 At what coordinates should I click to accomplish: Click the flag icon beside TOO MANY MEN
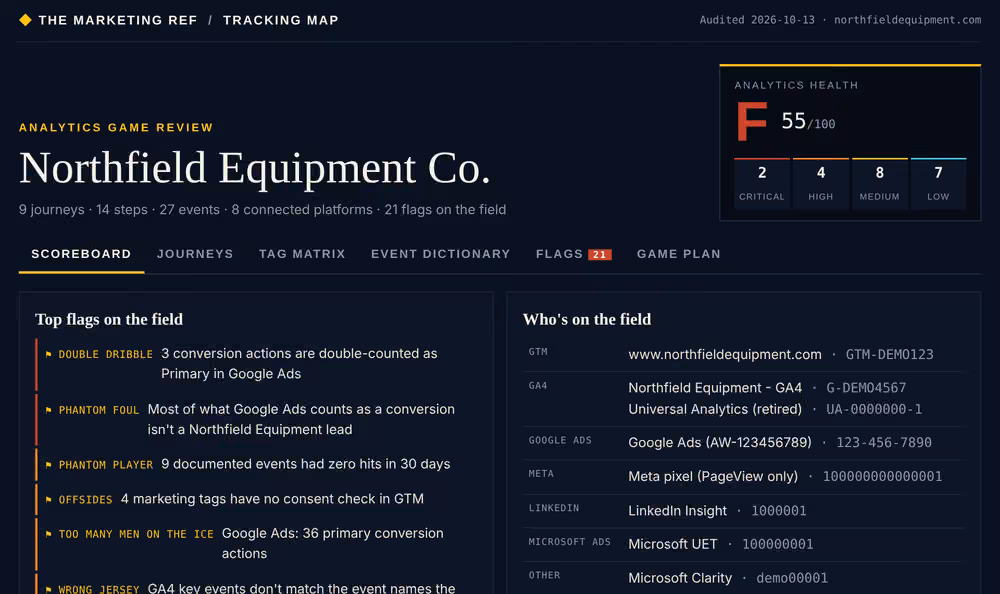click(48, 534)
